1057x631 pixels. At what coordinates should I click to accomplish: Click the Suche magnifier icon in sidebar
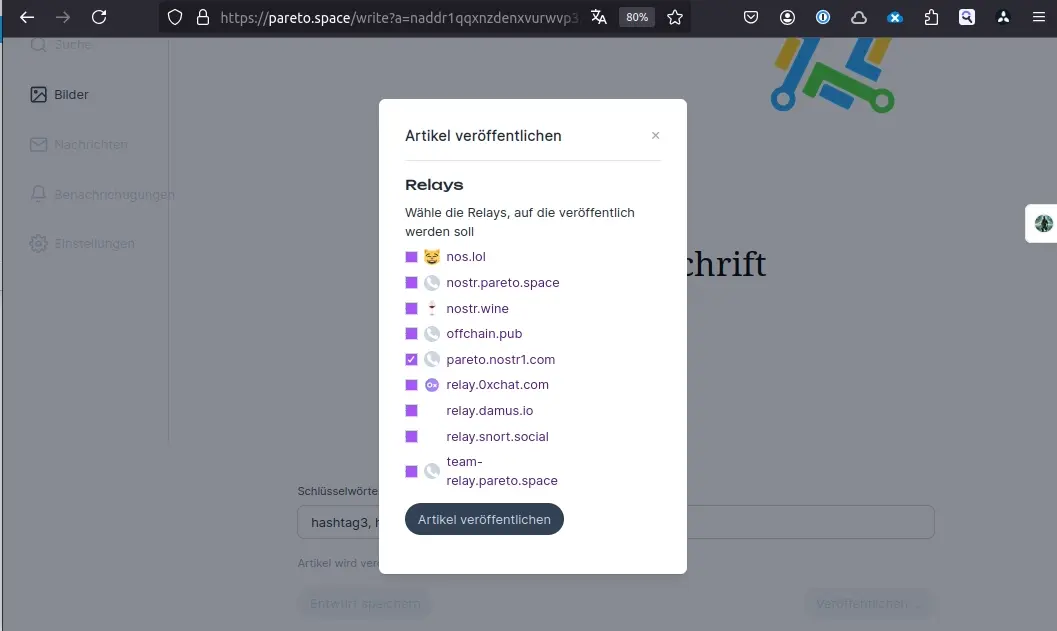[x=38, y=44]
